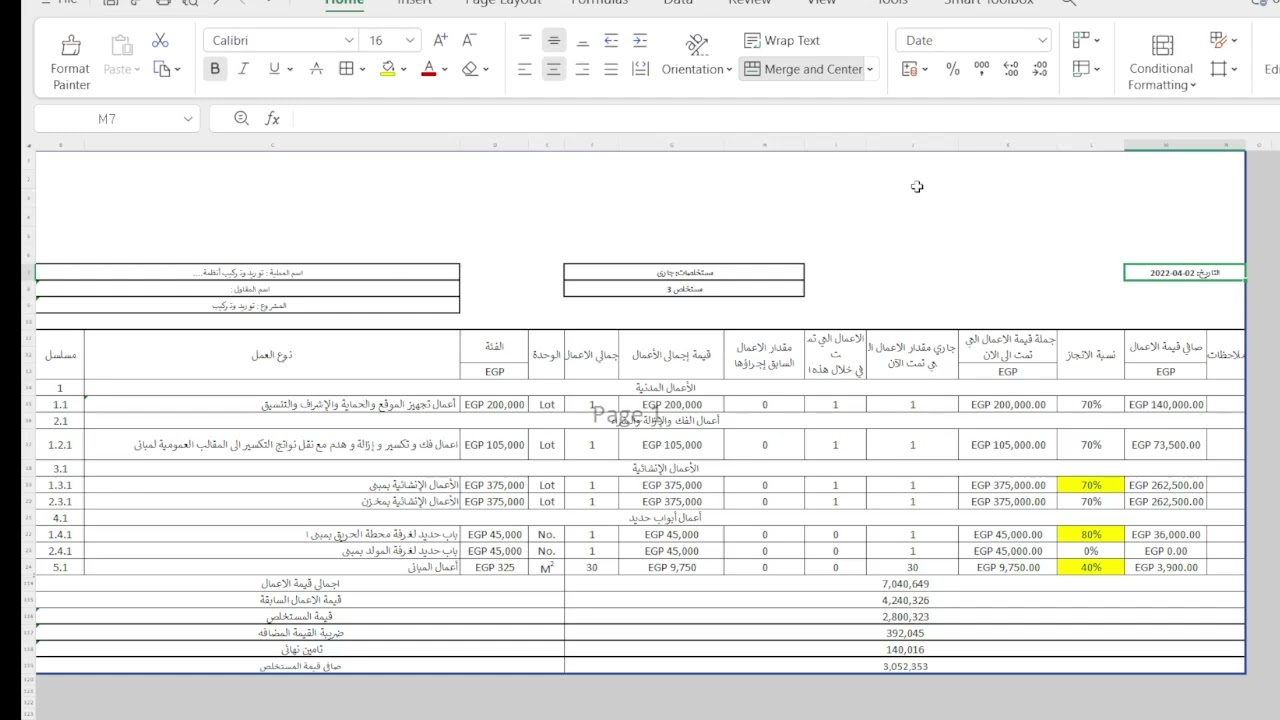The height and width of the screenshot is (720, 1280).
Task: Expand the Merge and Center arrow
Action: (x=870, y=69)
